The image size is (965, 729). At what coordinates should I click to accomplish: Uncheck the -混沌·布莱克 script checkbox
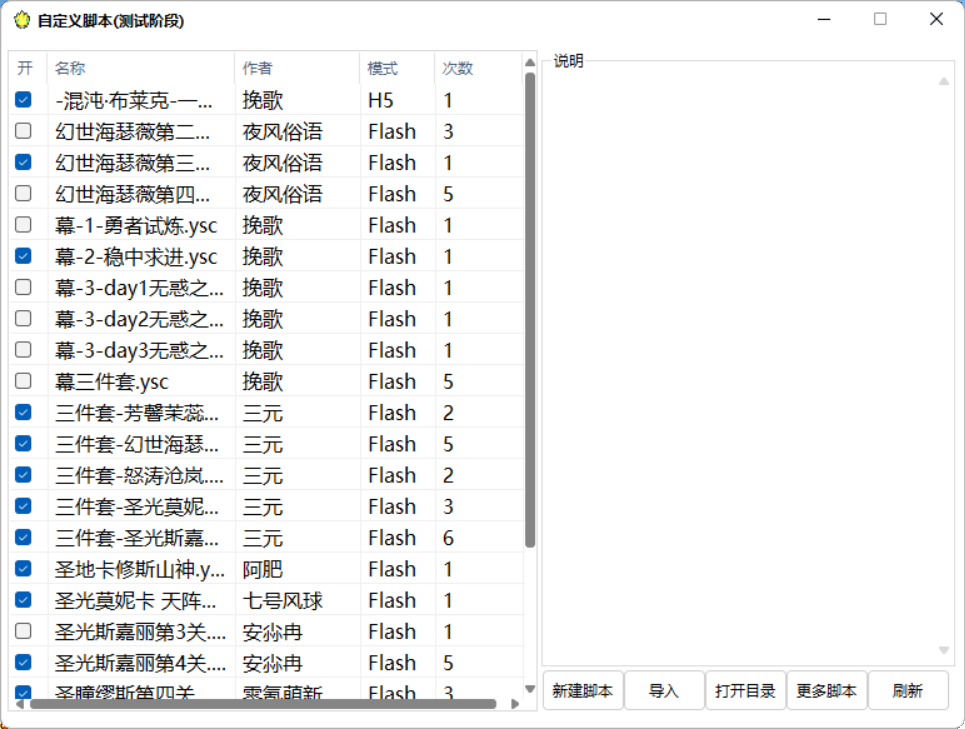23,100
